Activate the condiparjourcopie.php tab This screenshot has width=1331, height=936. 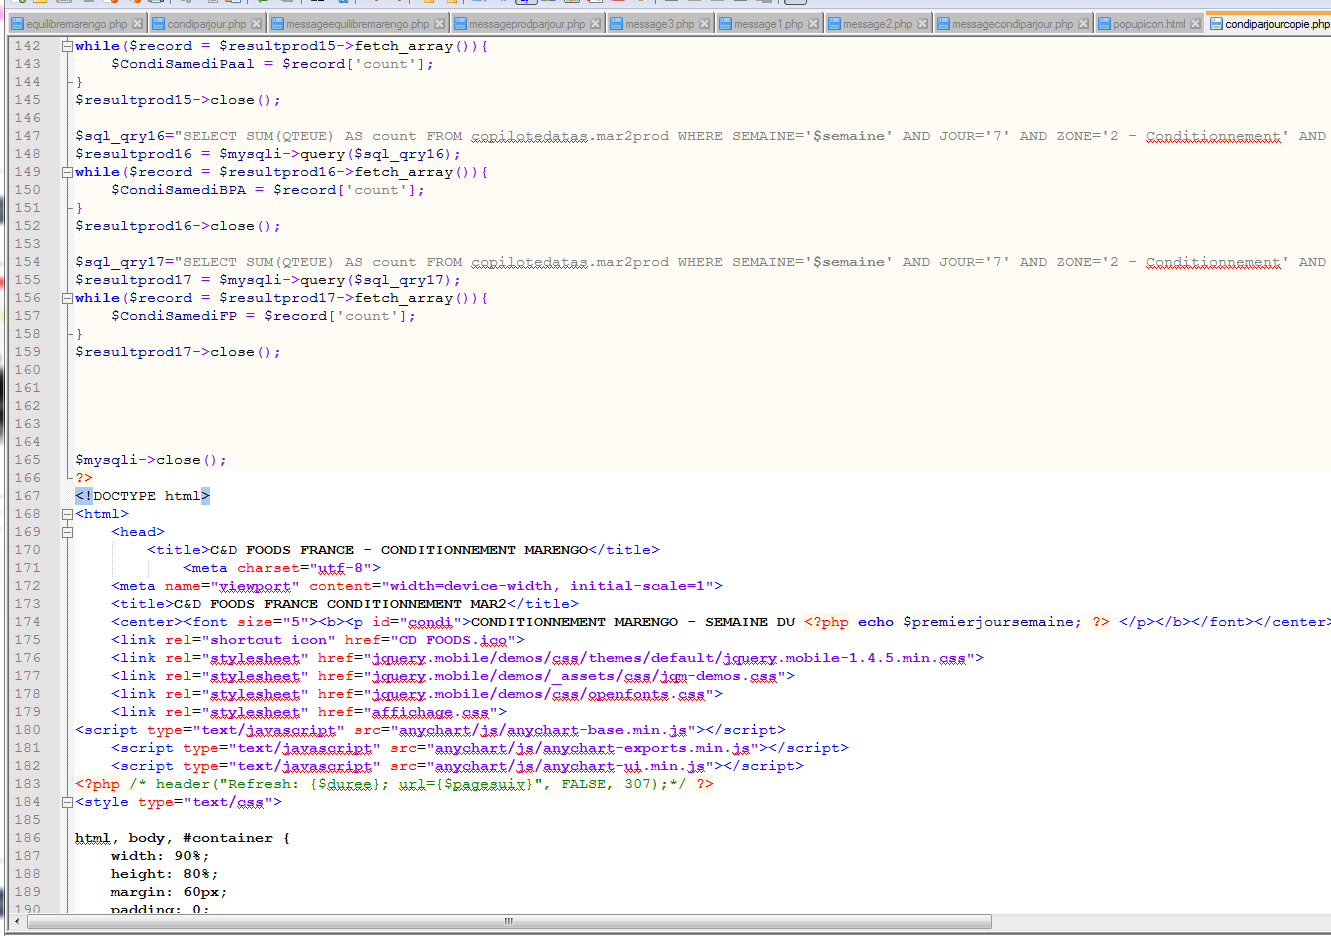coord(1276,24)
